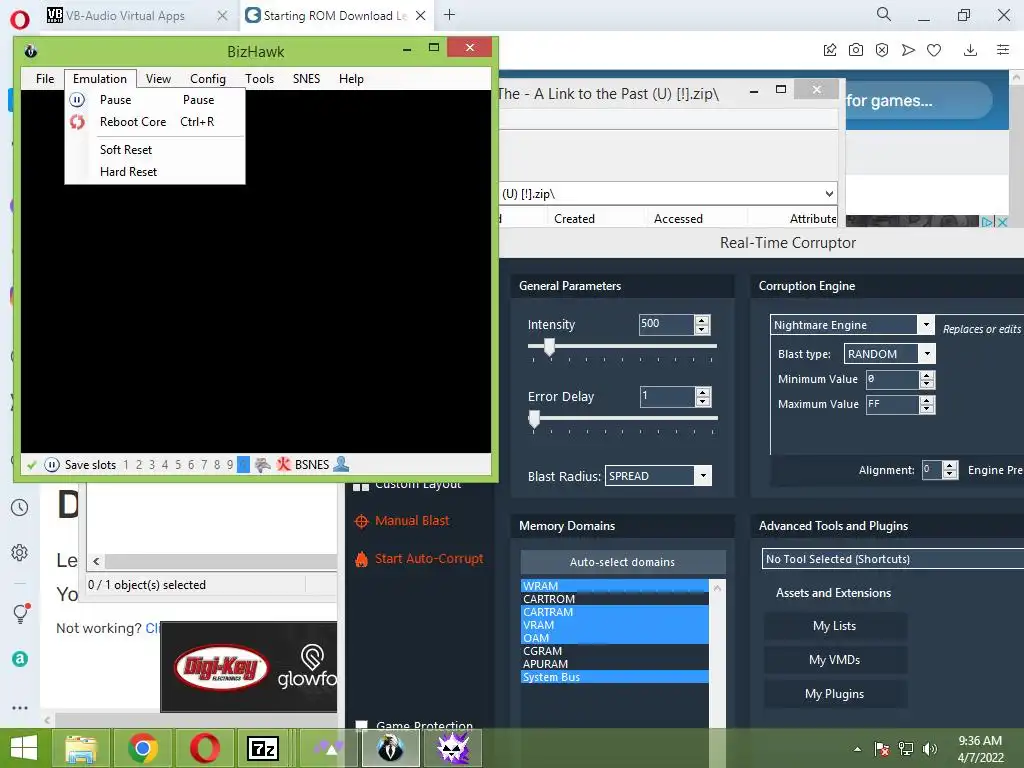Screen dimensions: 1024x768
Task: Select Soft Reset in Emulation menu
Action: coord(155,150)
